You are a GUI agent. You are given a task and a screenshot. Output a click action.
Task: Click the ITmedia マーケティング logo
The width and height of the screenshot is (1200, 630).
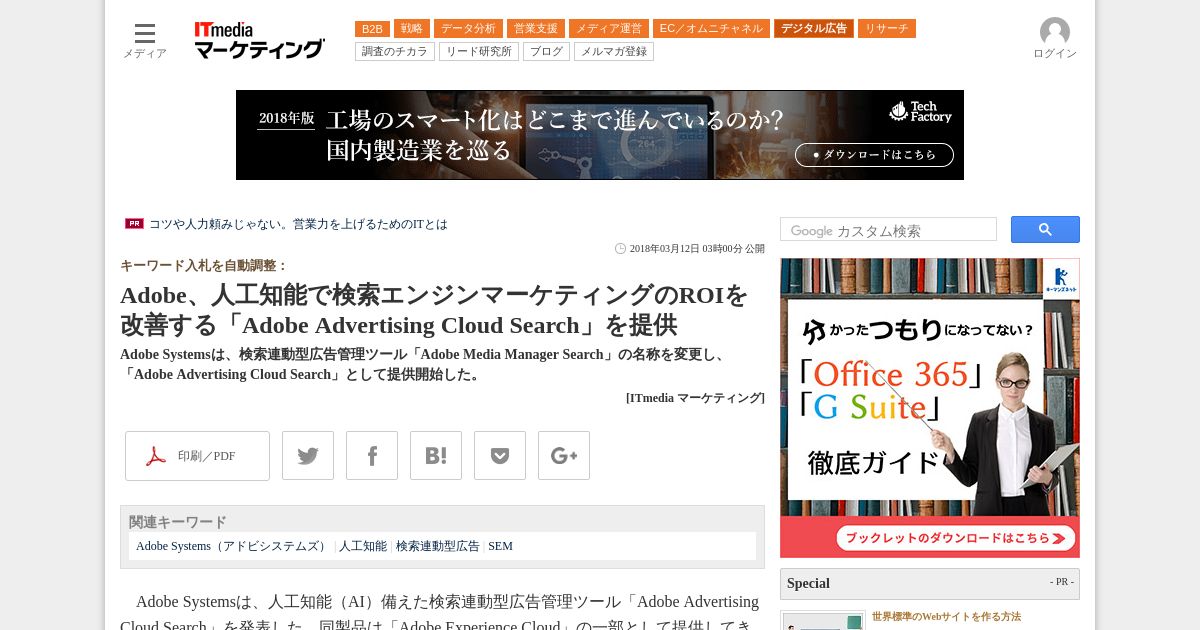click(x=259, y=40)
